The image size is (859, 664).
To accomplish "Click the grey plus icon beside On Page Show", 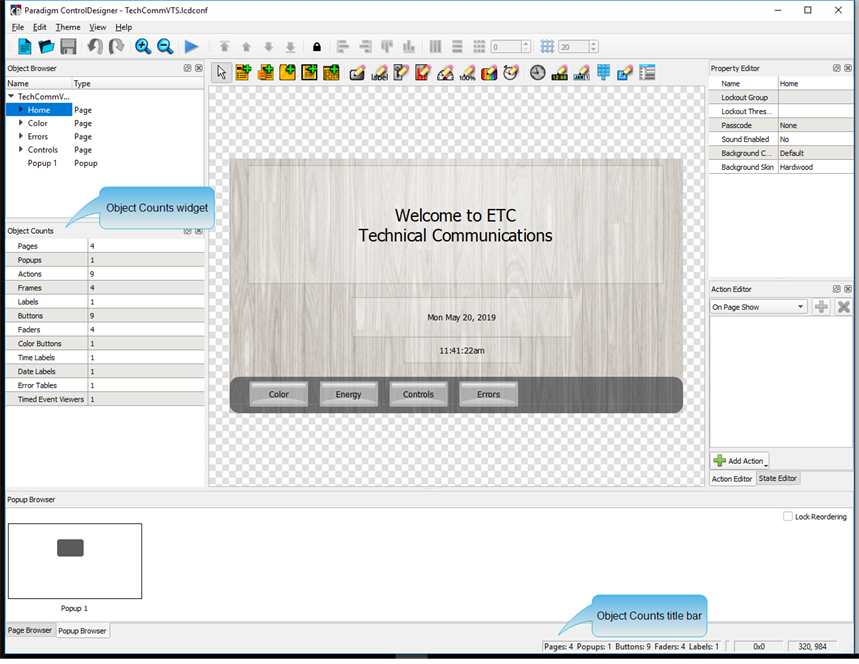I will click(821, 307).
